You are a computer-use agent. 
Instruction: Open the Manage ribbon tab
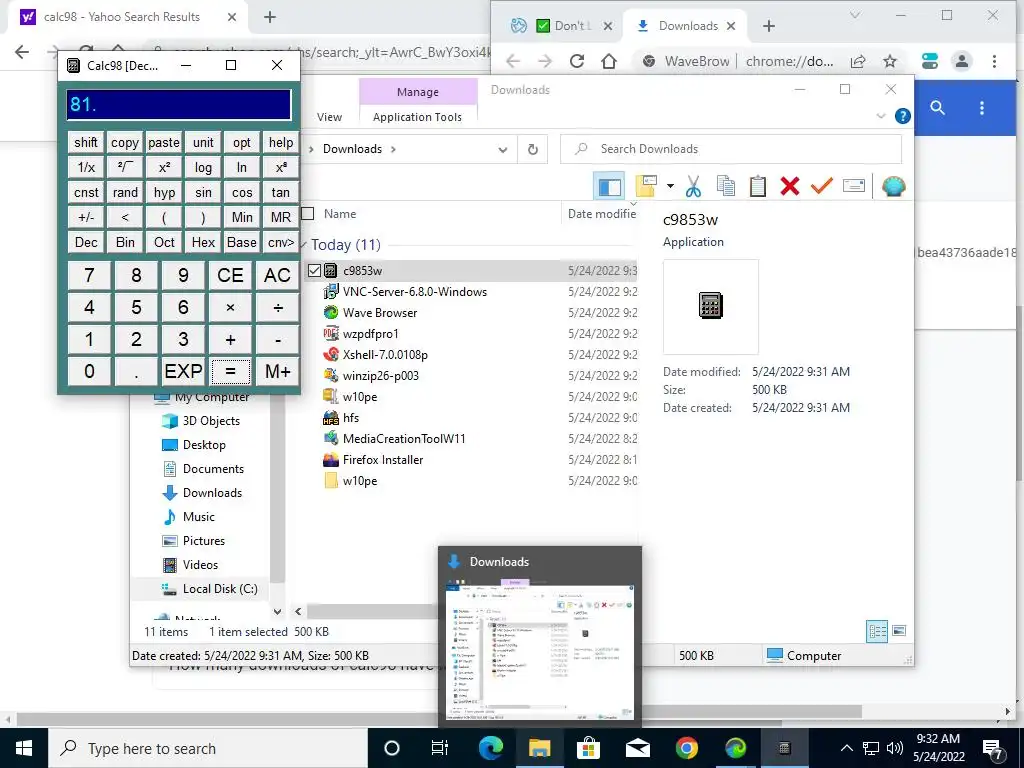(418, 92)
